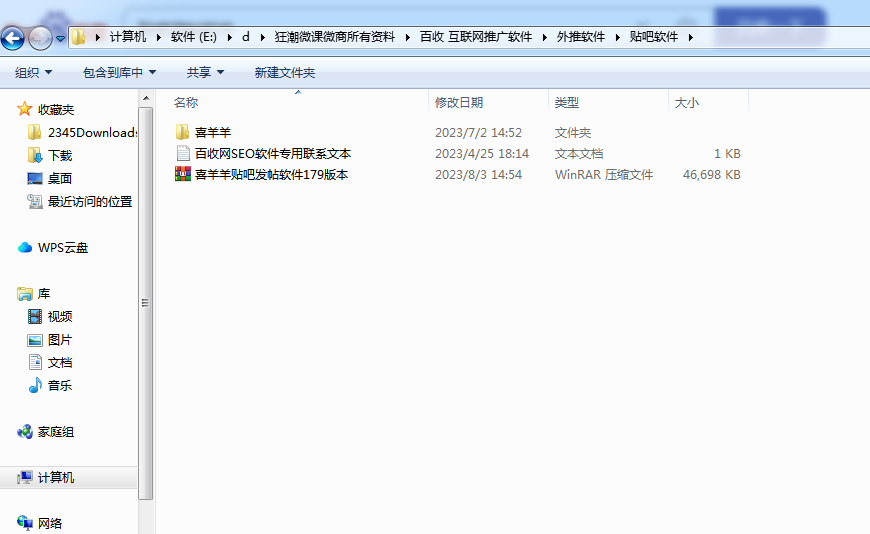This screenshot has width=870, height=534.
Task: Select 视频 library label
Action: tap(60, 316)
